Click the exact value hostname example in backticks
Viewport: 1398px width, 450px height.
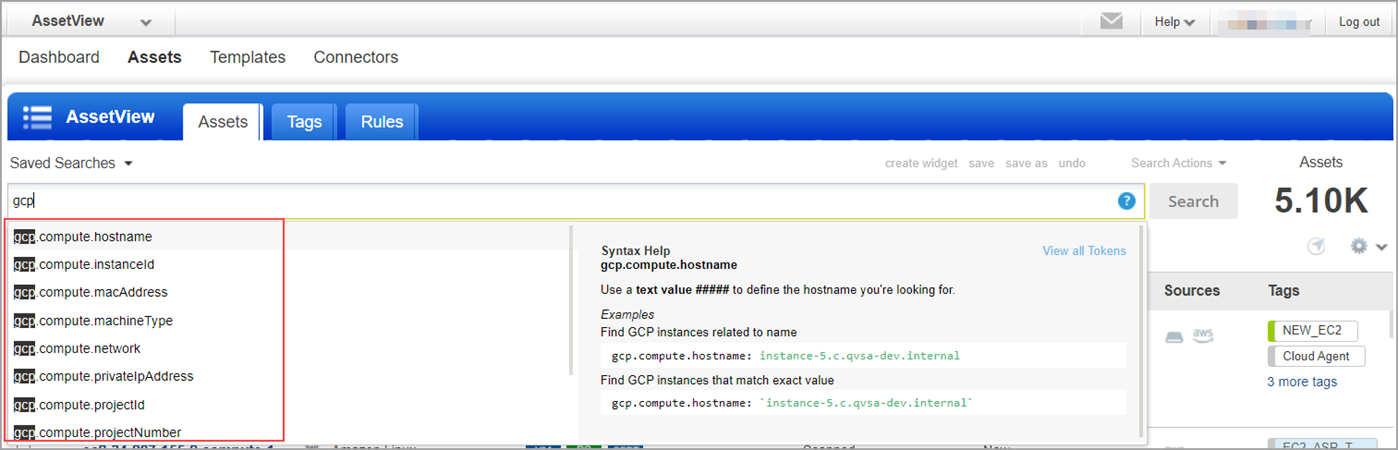(x=863, y=402)
